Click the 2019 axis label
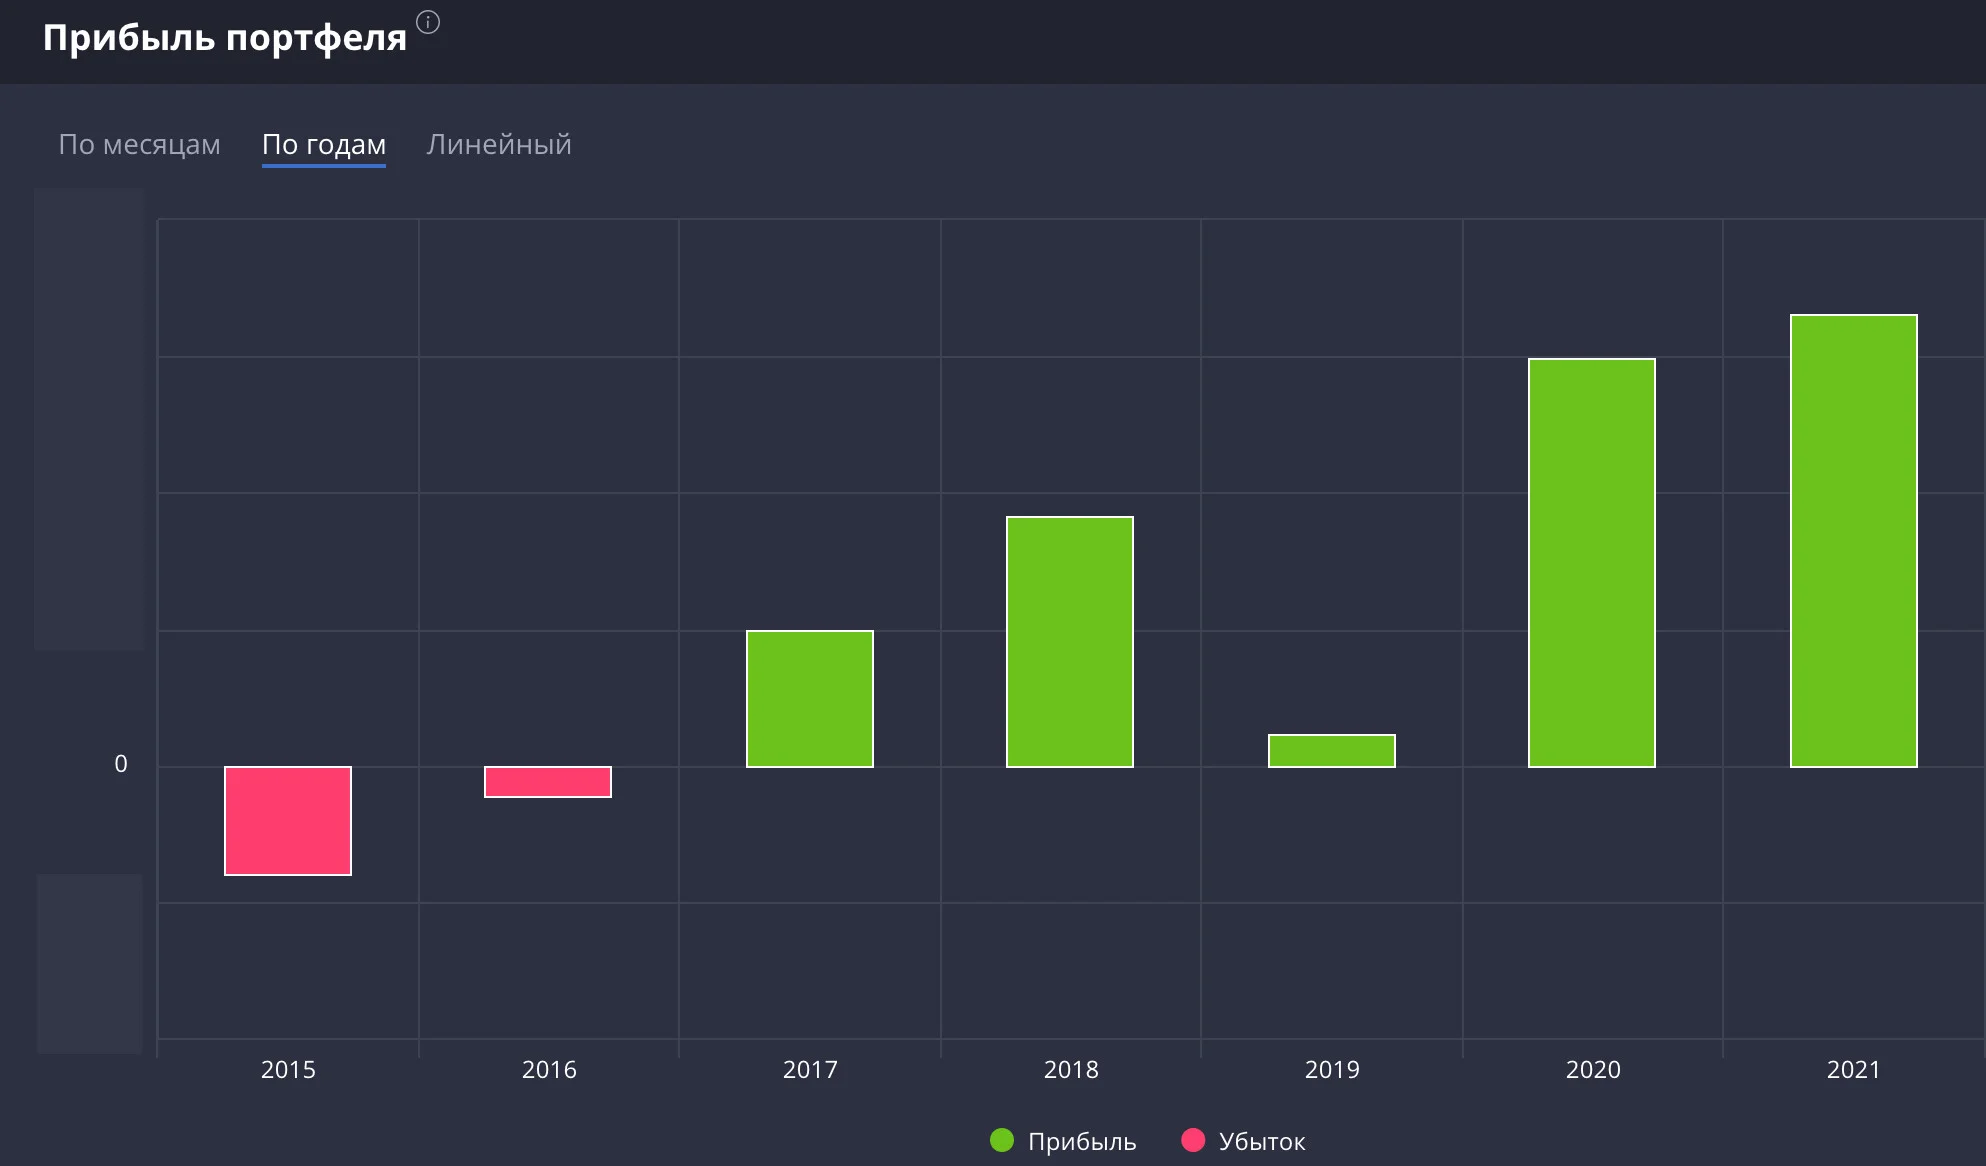Image resolution: width=1986 pixels, height=1166 pixels. [x=1332, y=1069]
